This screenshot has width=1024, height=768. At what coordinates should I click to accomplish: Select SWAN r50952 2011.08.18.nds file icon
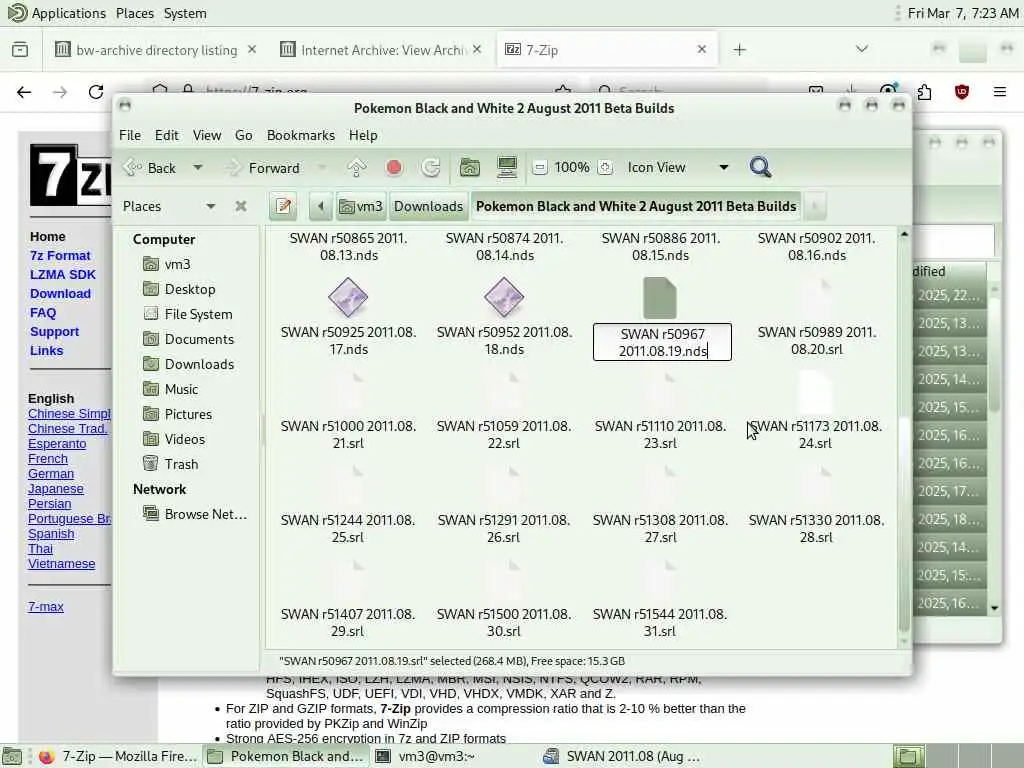(504, 297)
